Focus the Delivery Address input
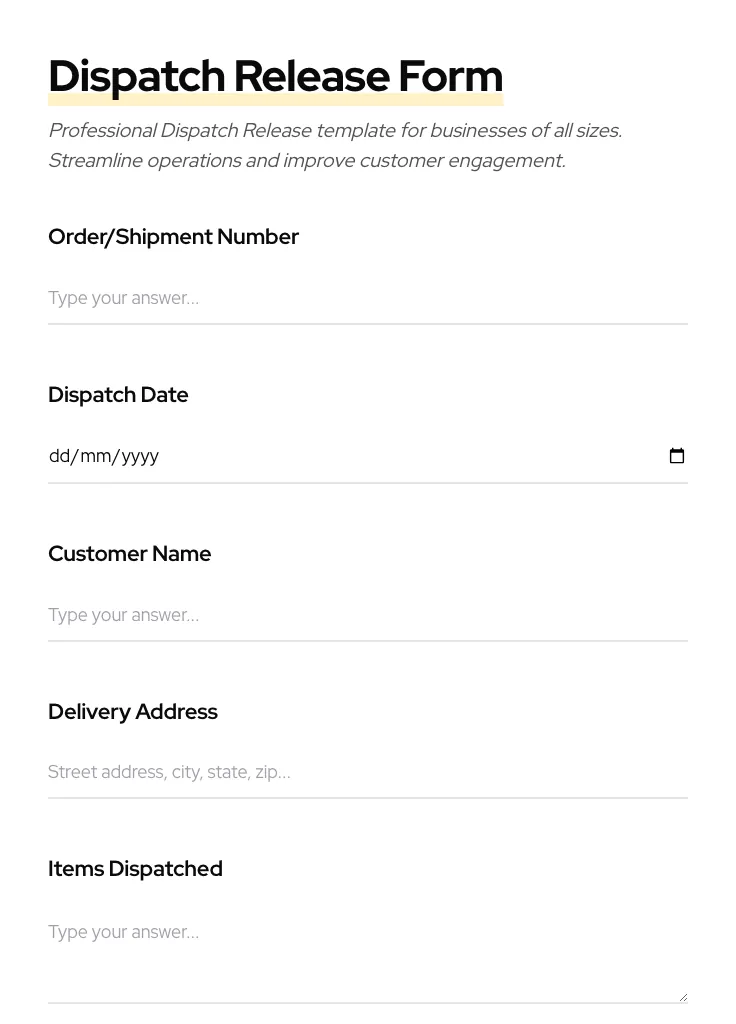 367,772
